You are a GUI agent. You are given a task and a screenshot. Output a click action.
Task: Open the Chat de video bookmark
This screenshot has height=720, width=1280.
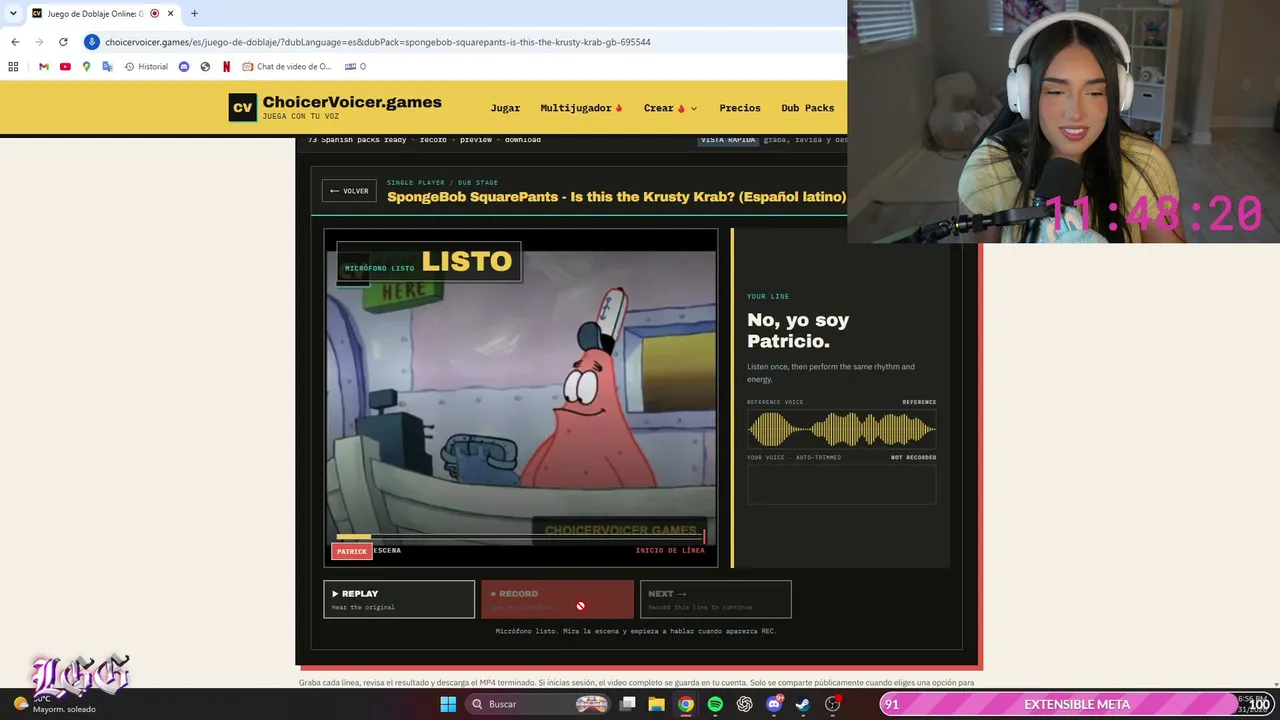click(287, 67)
